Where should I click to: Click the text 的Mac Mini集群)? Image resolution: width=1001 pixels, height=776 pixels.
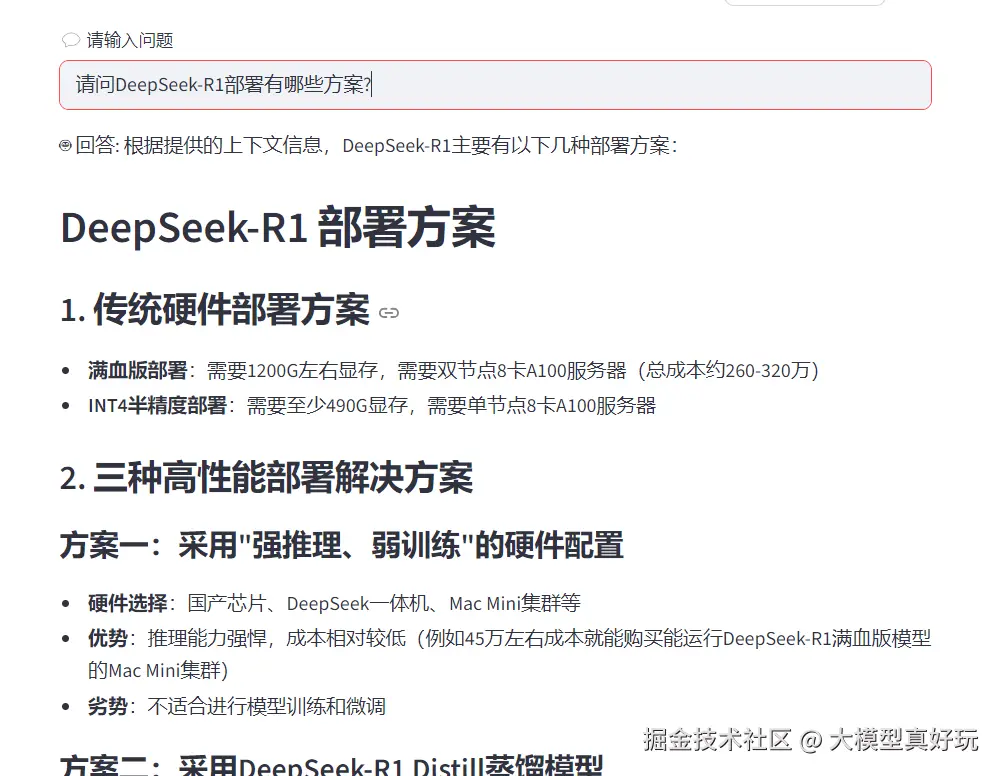pos(158,670)
